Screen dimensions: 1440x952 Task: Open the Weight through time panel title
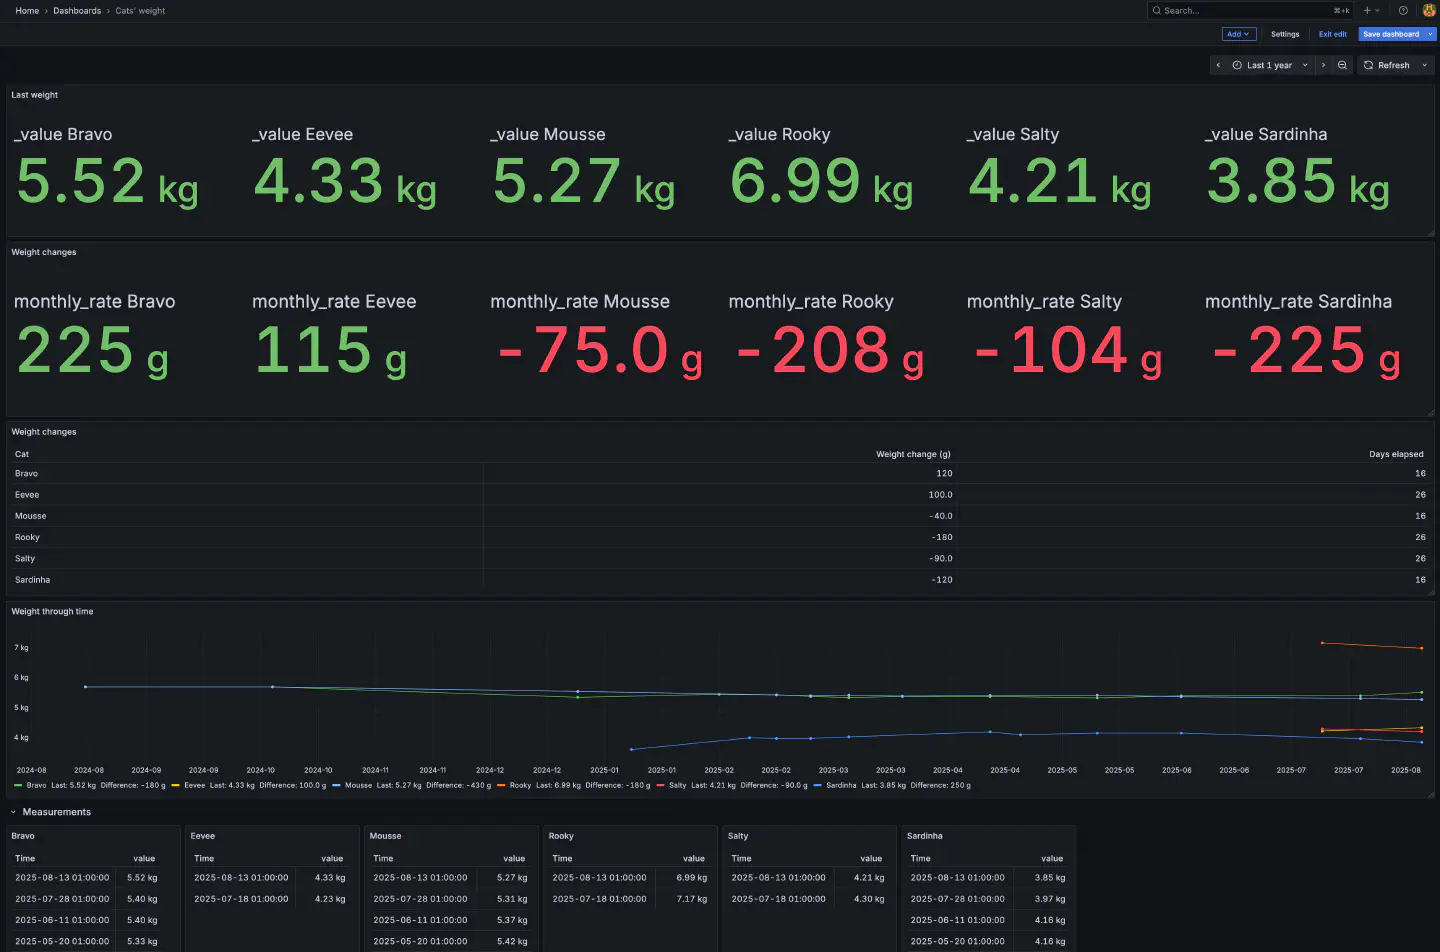[52, 611]
